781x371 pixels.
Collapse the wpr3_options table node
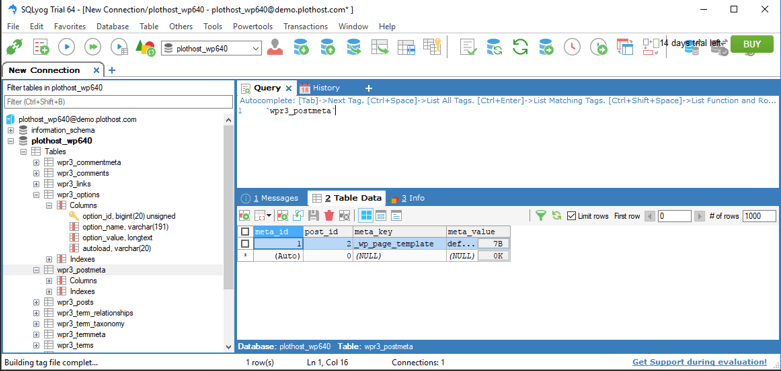click(36, 195)
